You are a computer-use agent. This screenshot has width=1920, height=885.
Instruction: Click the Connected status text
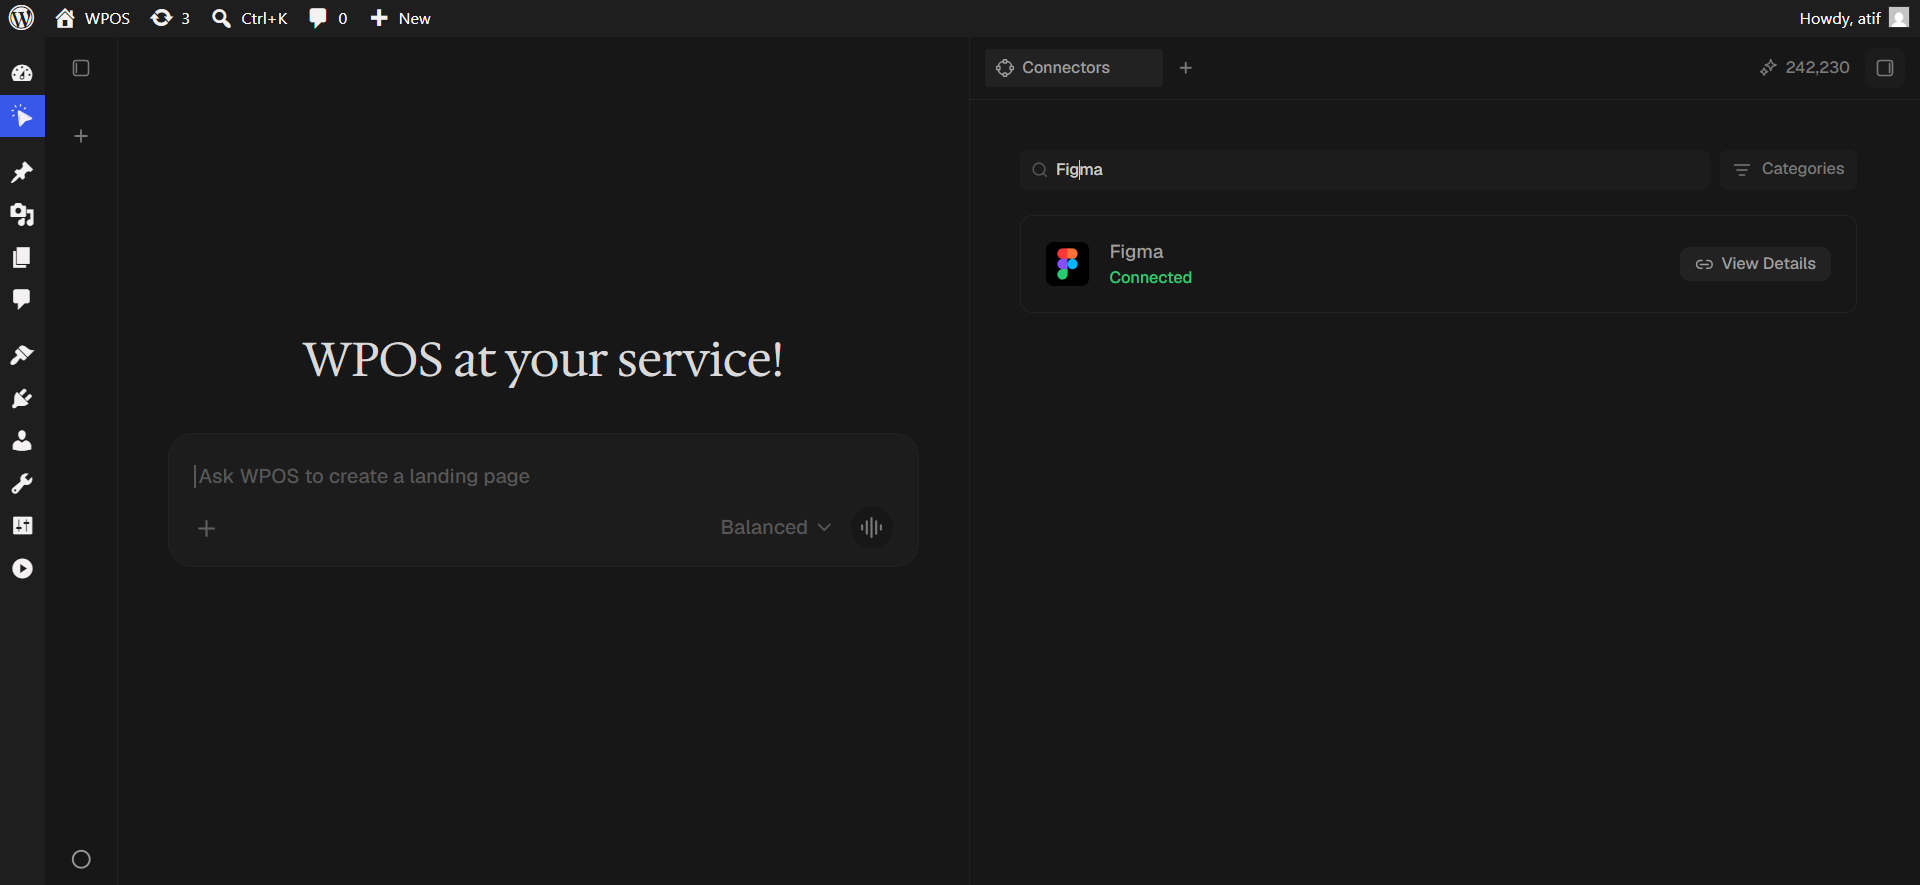coord(1150,278)
